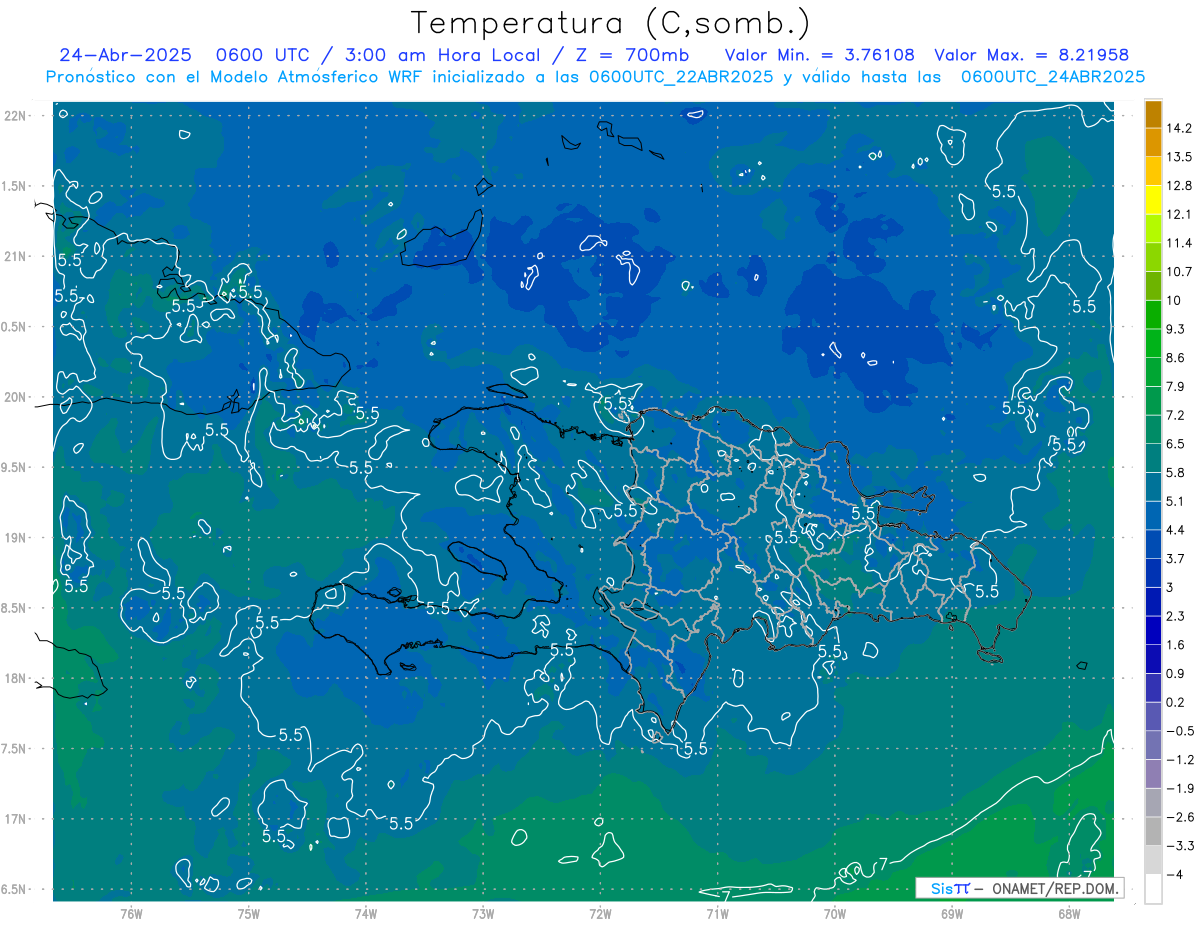Viewport: 1200px width, 927px height.
Task: Click legend color band between 0.9 and 1.6
Action: pyautogui.click(x=1153, y=660)
